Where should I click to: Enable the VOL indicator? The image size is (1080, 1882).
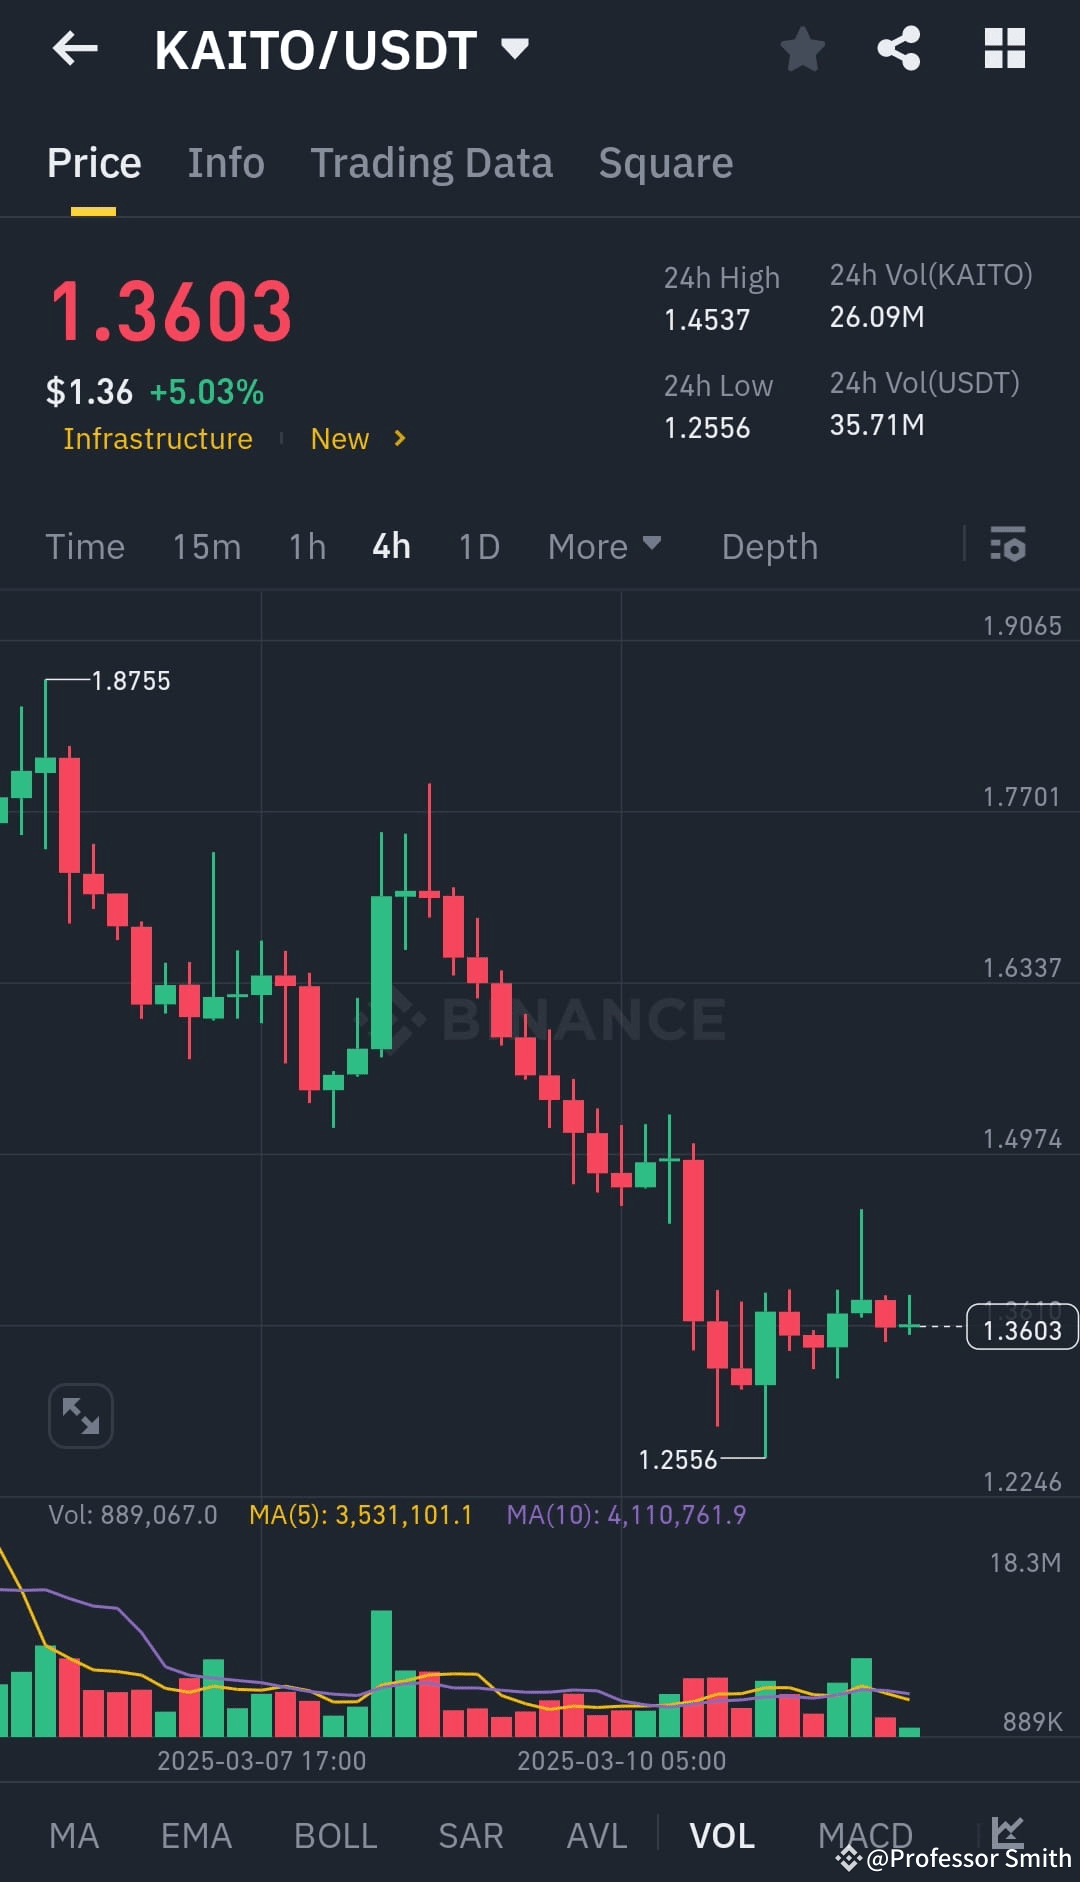(722, 1833)
